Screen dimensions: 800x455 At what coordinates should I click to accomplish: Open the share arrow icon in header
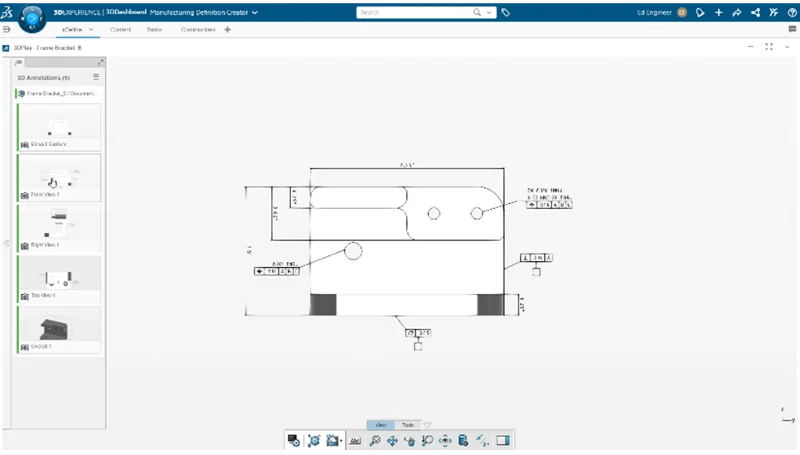pyautogui.click(x=736, y=13)
